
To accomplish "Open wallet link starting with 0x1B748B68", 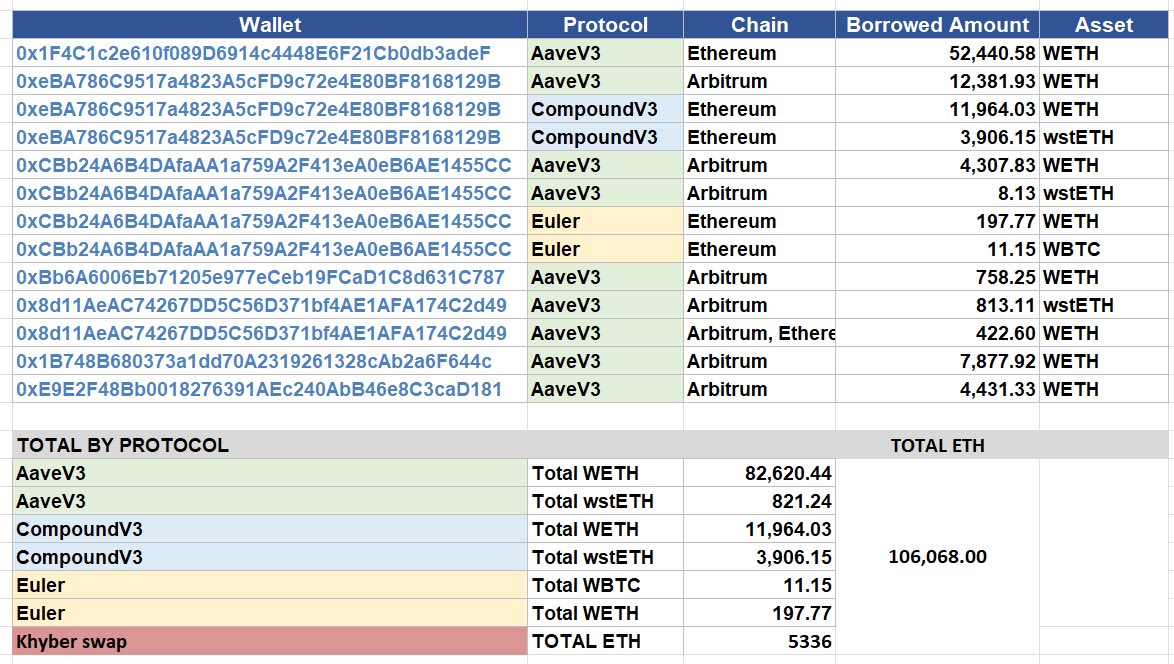I will tap(254, 361).
